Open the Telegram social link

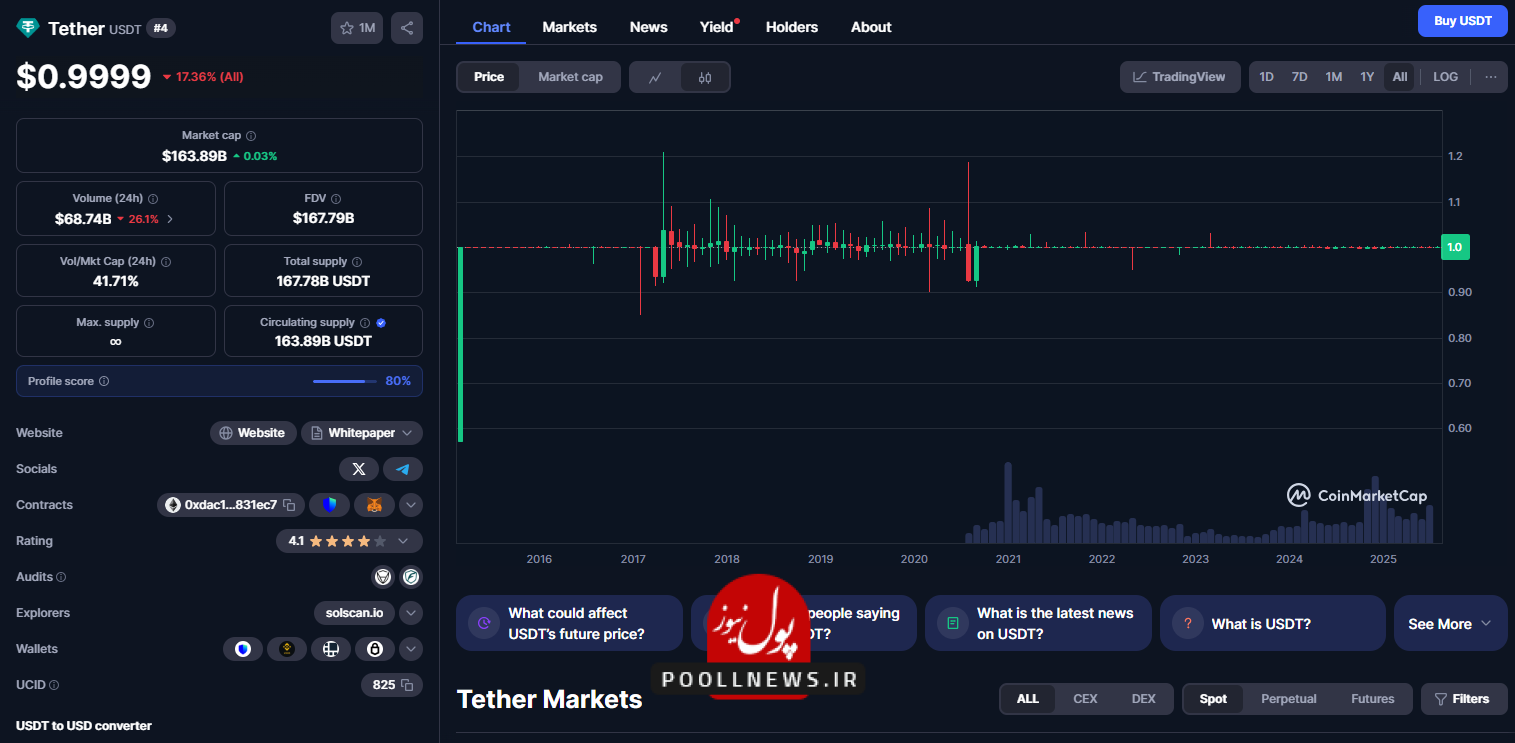(x=403, y=469)
